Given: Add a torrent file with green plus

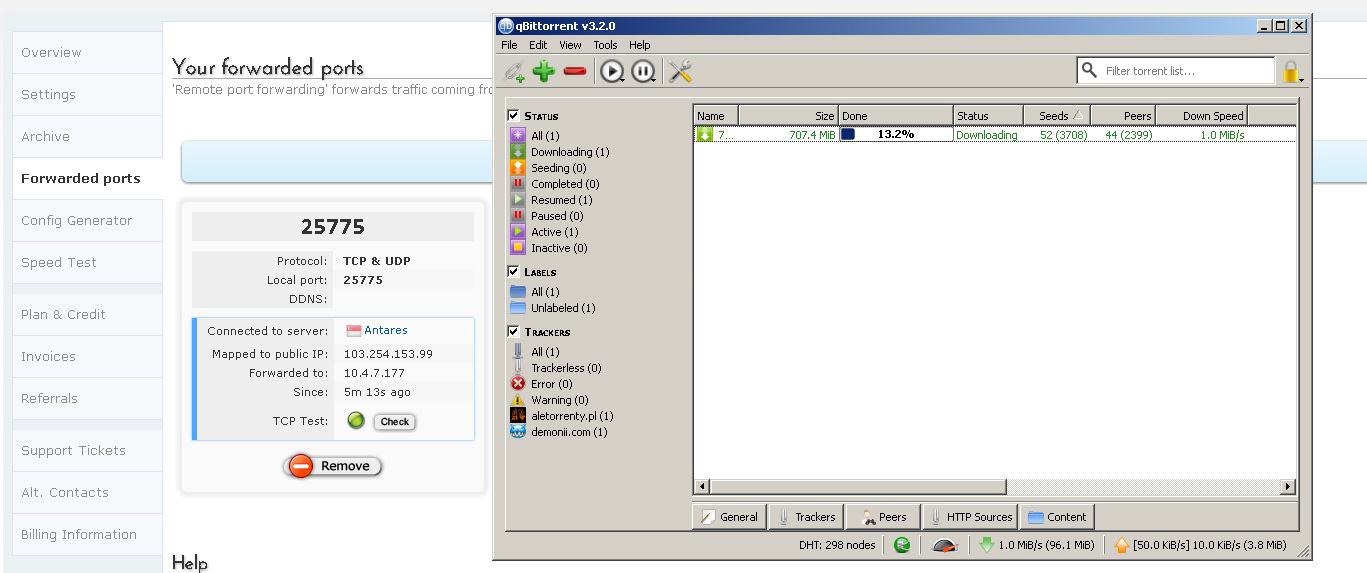Looking at the screenshot, I should click(543, 71).
